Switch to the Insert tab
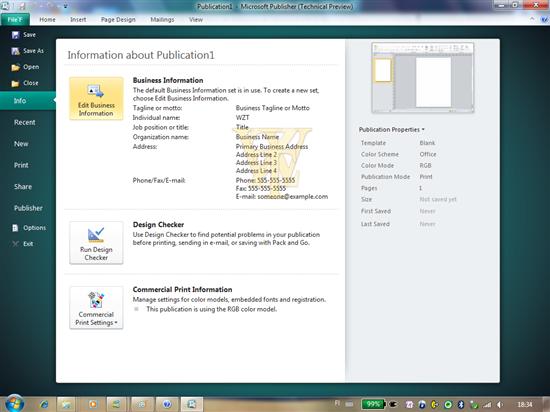This screenshot has height=412, width=550. pos(78,20)
